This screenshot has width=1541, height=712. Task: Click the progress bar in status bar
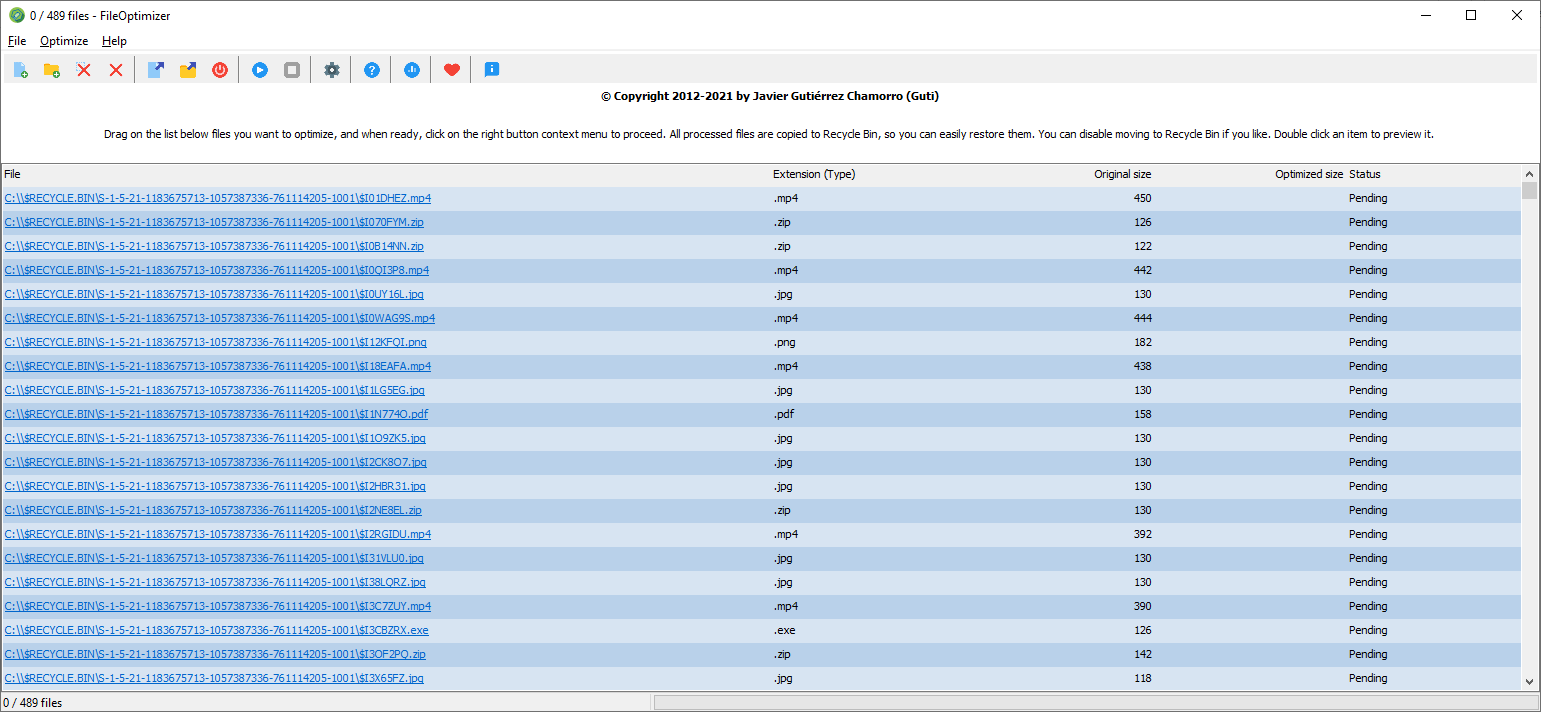[1095, 703]
